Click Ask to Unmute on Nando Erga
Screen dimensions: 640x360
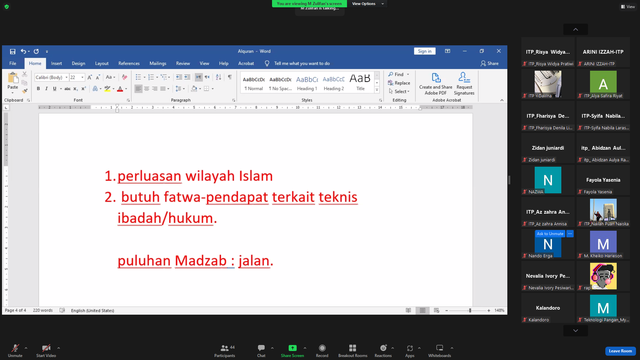click(550, 234)
